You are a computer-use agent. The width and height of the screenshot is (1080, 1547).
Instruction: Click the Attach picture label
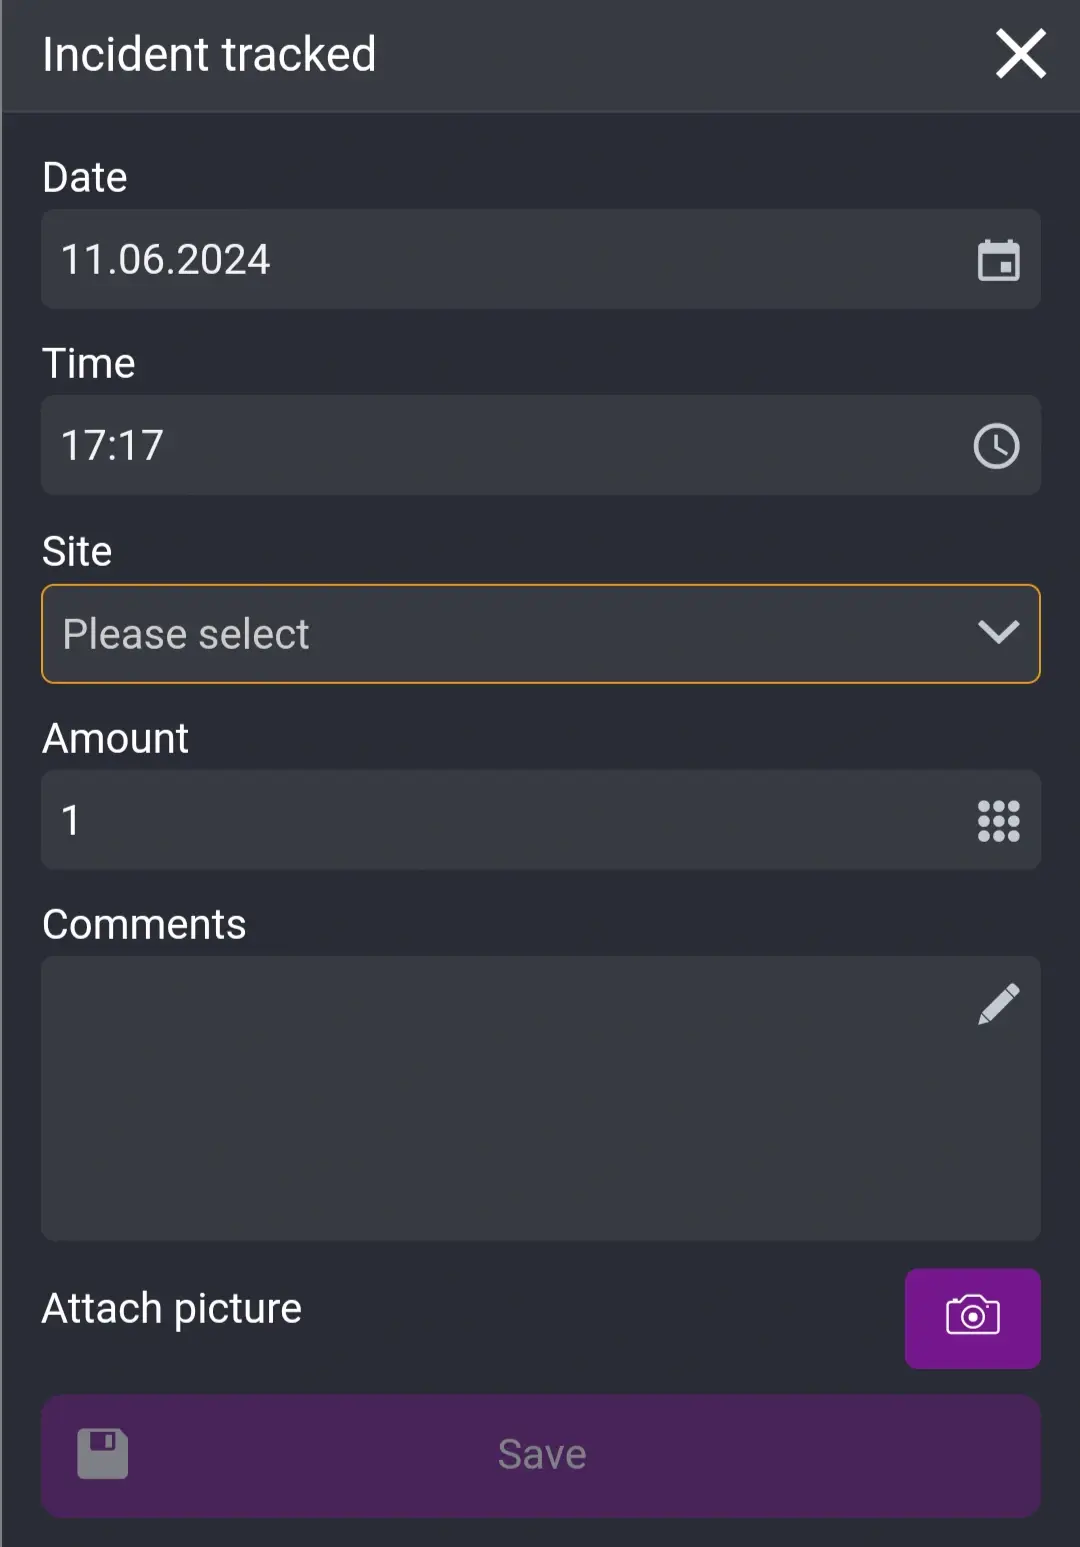171,1307
